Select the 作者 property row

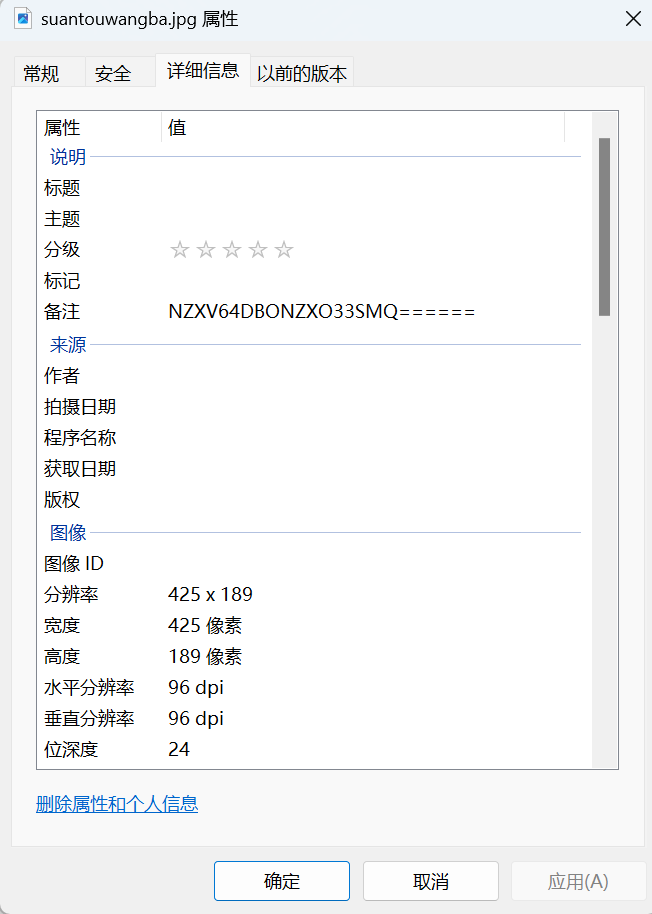312,375
